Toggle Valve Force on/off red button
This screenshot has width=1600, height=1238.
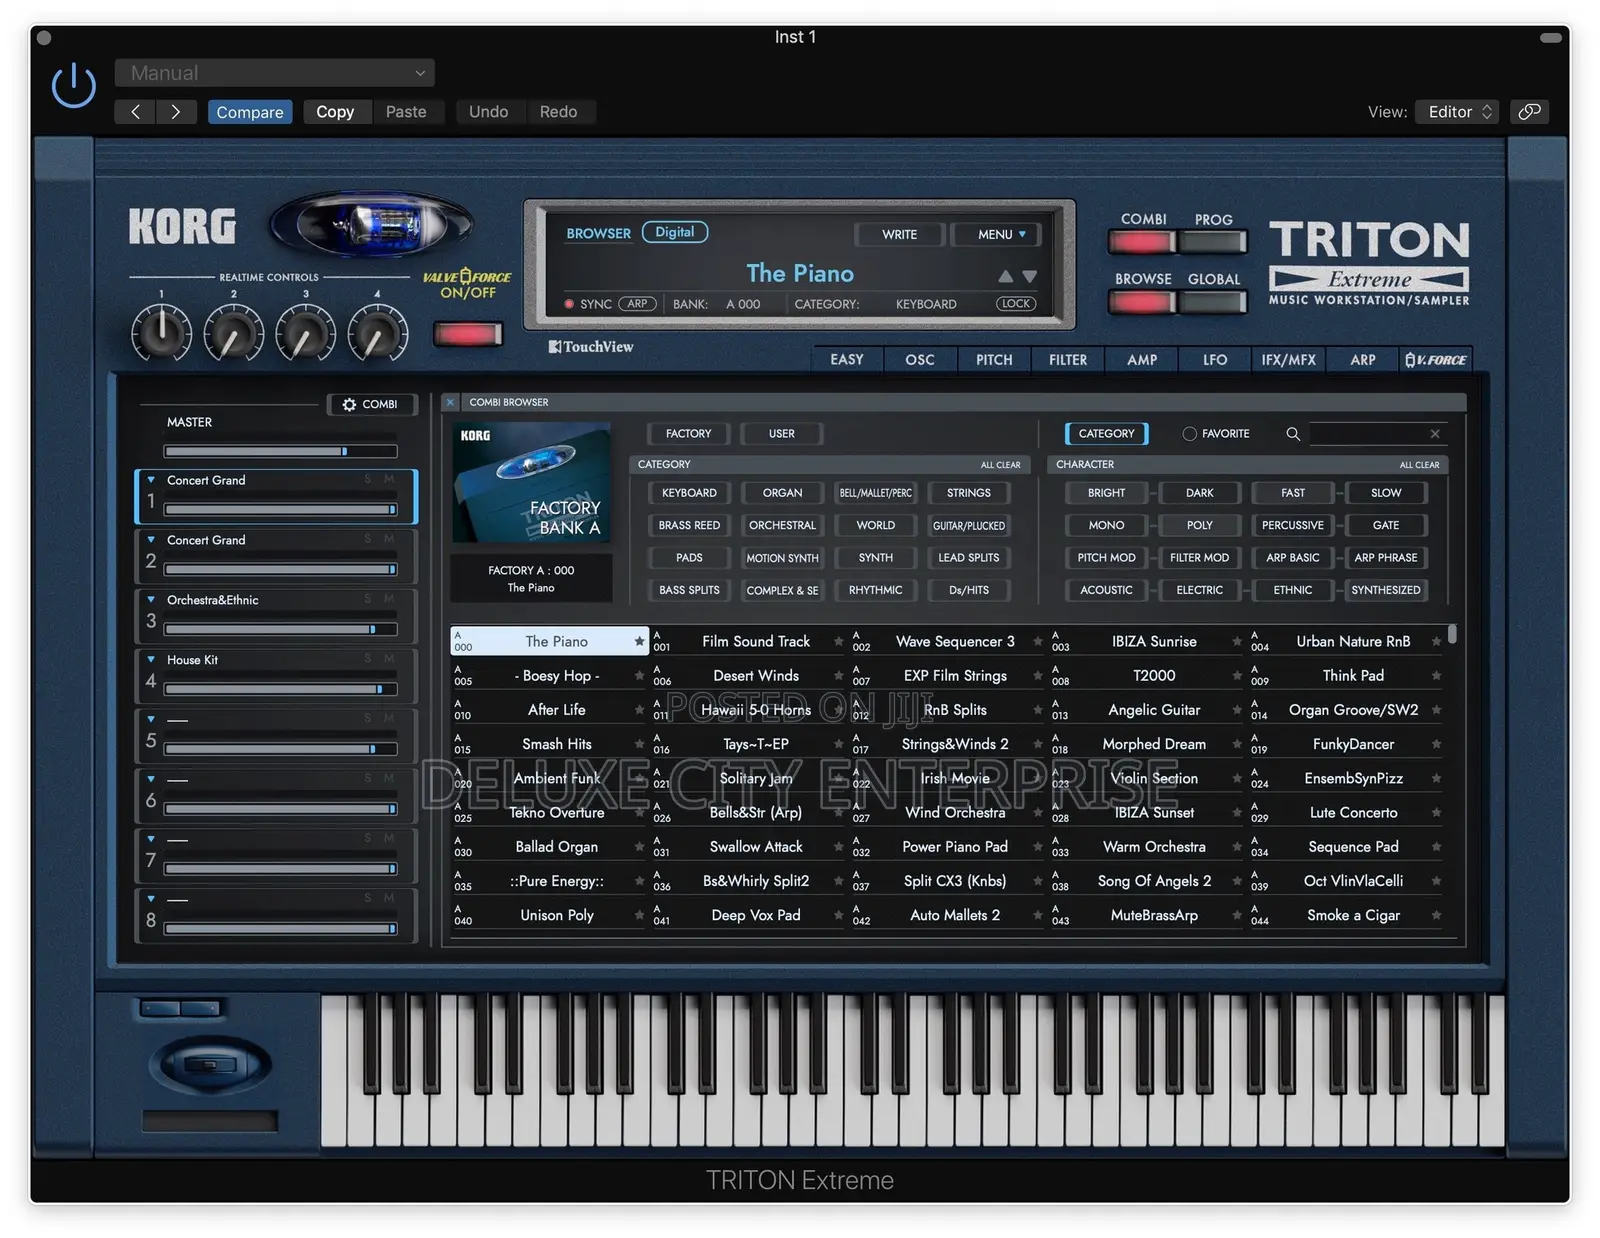pos(467,334)
